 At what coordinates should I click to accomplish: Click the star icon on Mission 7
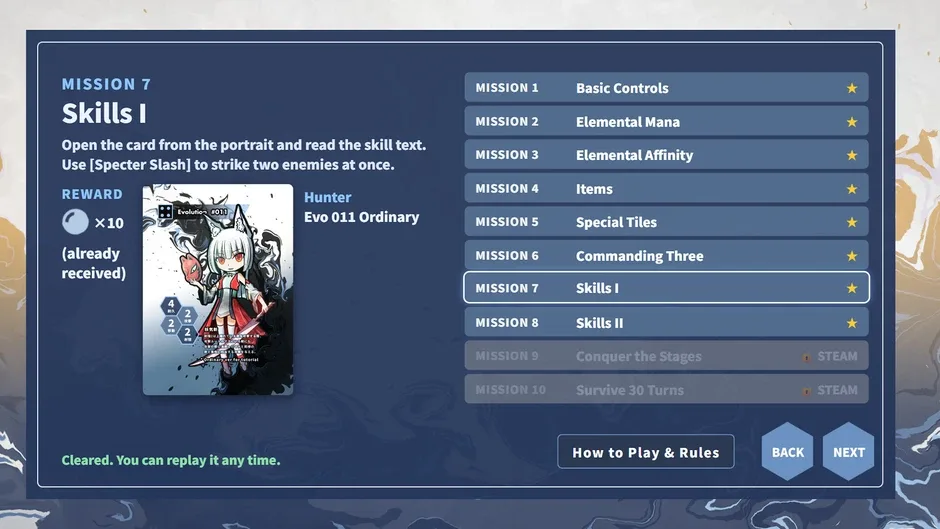tap(851, 288)
